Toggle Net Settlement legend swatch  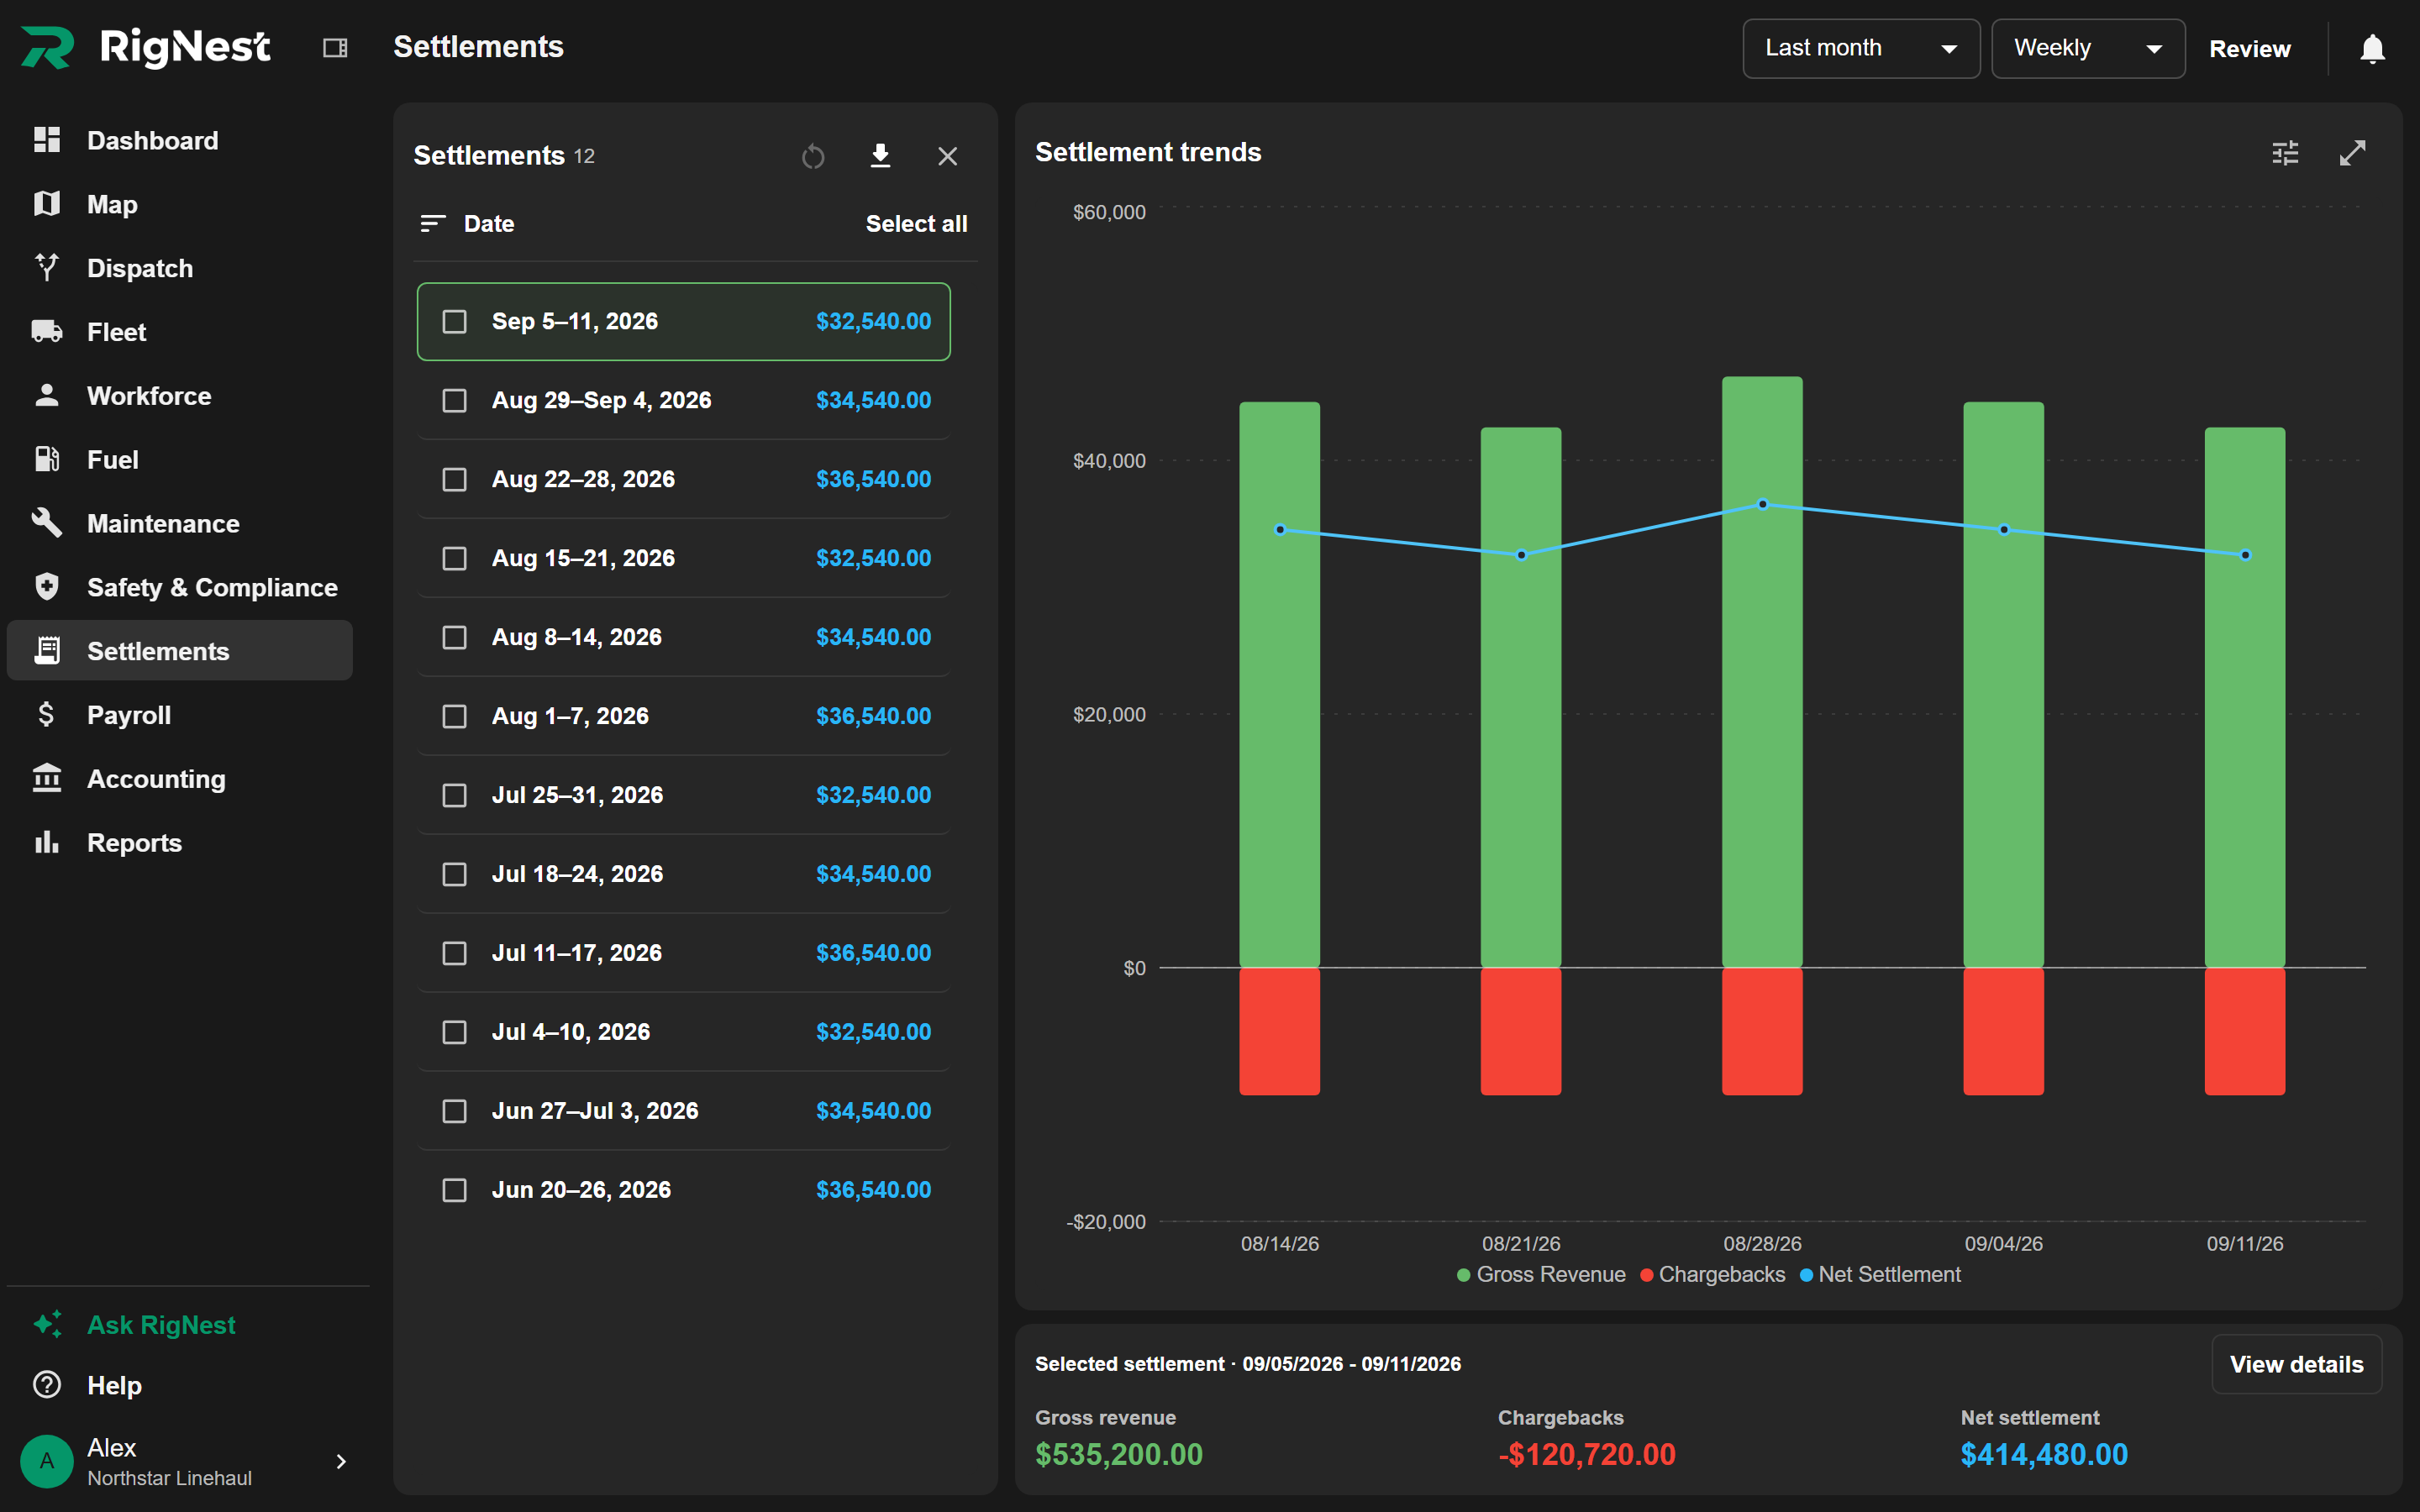coord(1806,1275)
